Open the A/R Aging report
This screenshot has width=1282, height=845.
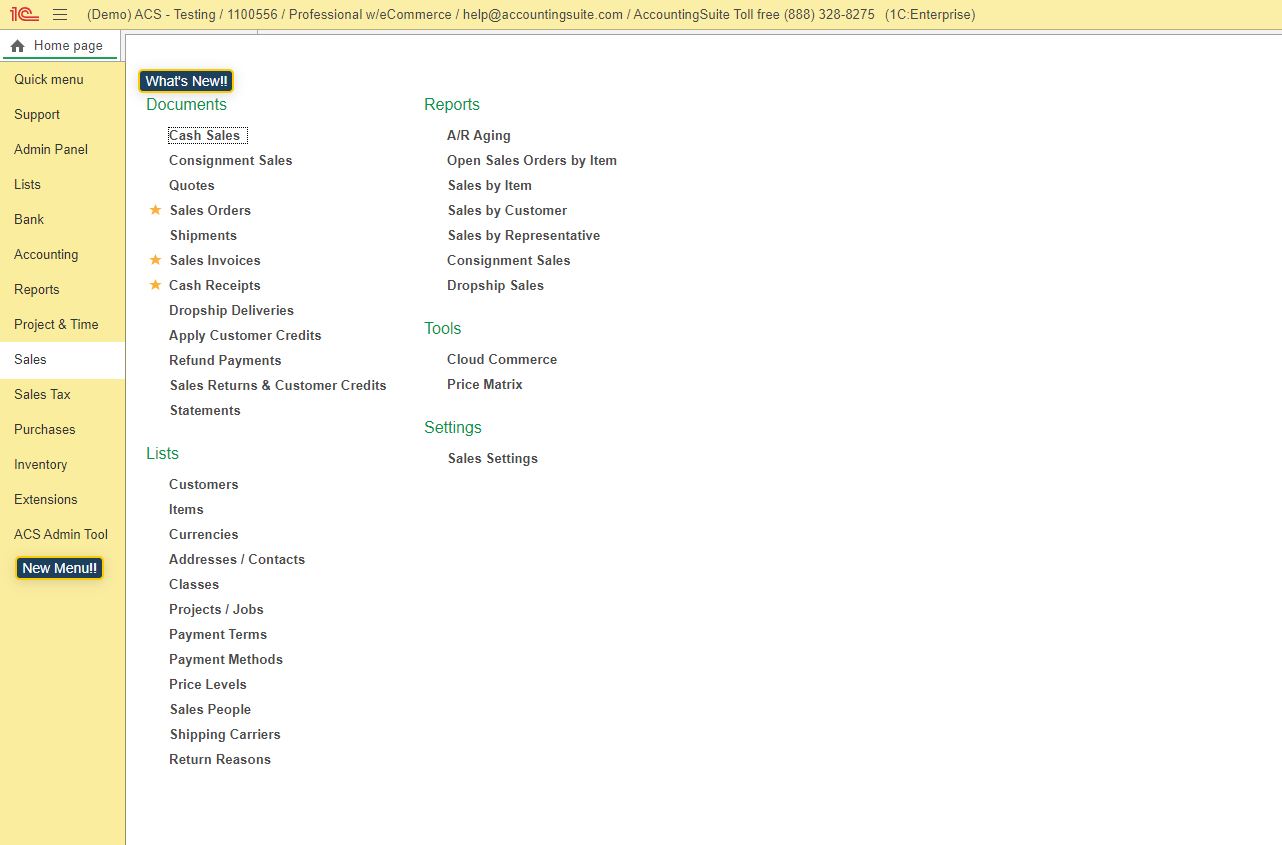[x=479, y=136]
